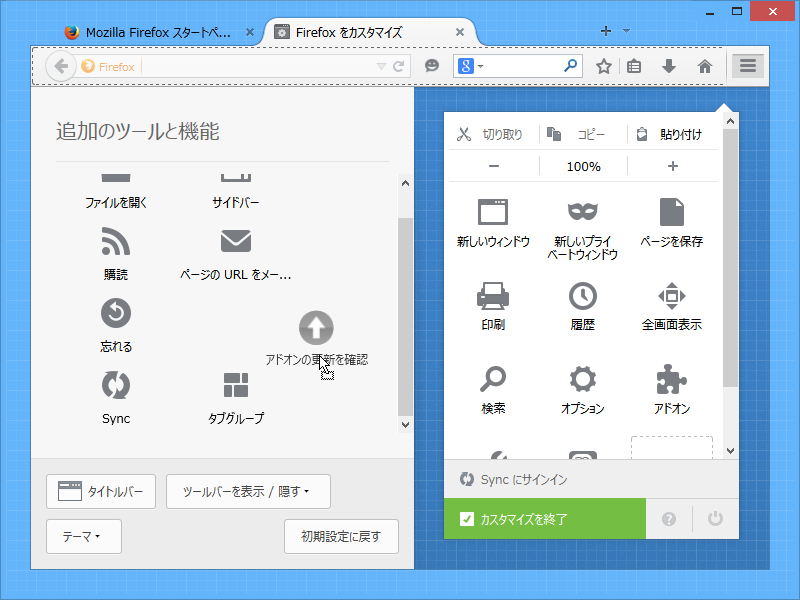Click the help question mark icon
The width and height of the screenshot is (800, 600).
(669, 519)
